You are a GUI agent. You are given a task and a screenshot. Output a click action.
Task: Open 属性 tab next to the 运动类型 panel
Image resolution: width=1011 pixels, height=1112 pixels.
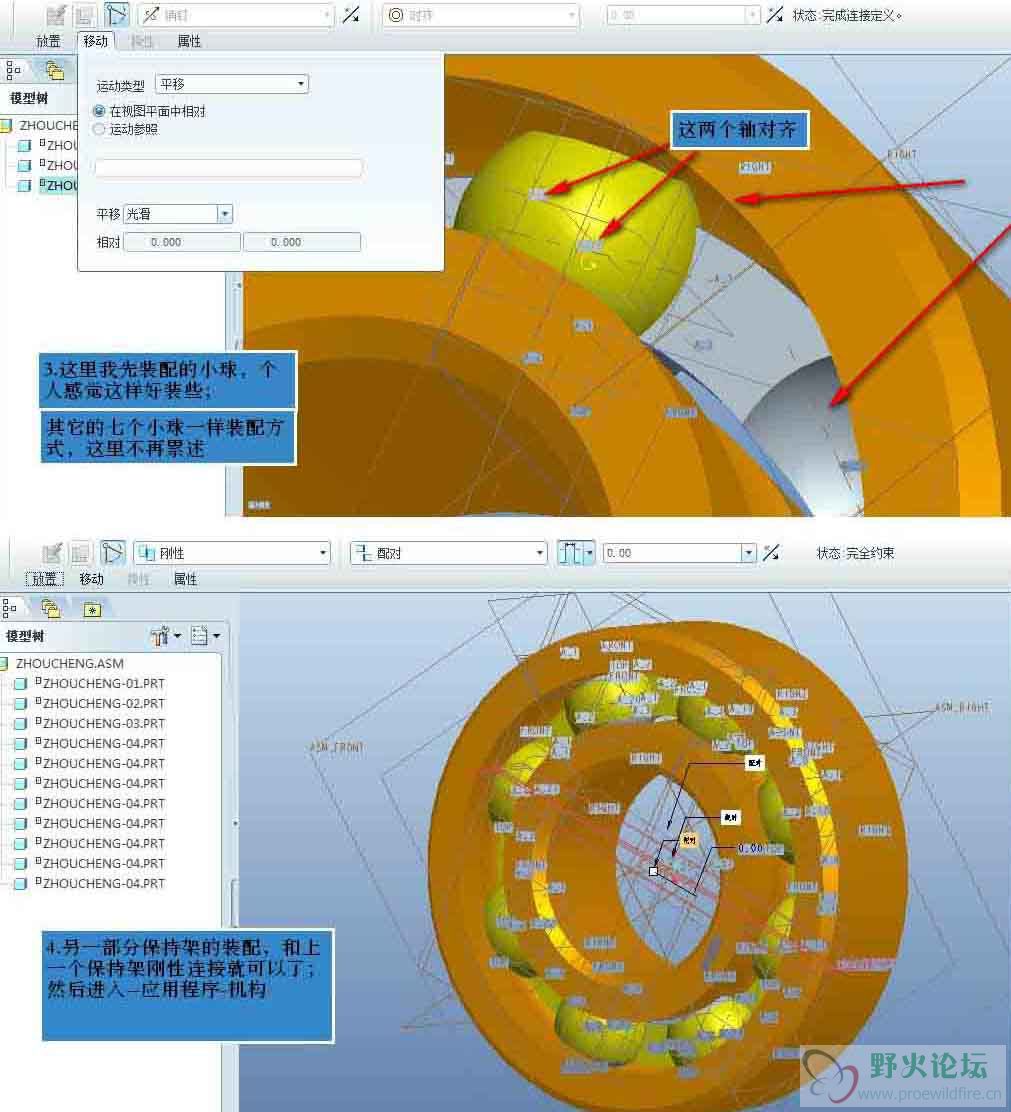pos(189,41)
